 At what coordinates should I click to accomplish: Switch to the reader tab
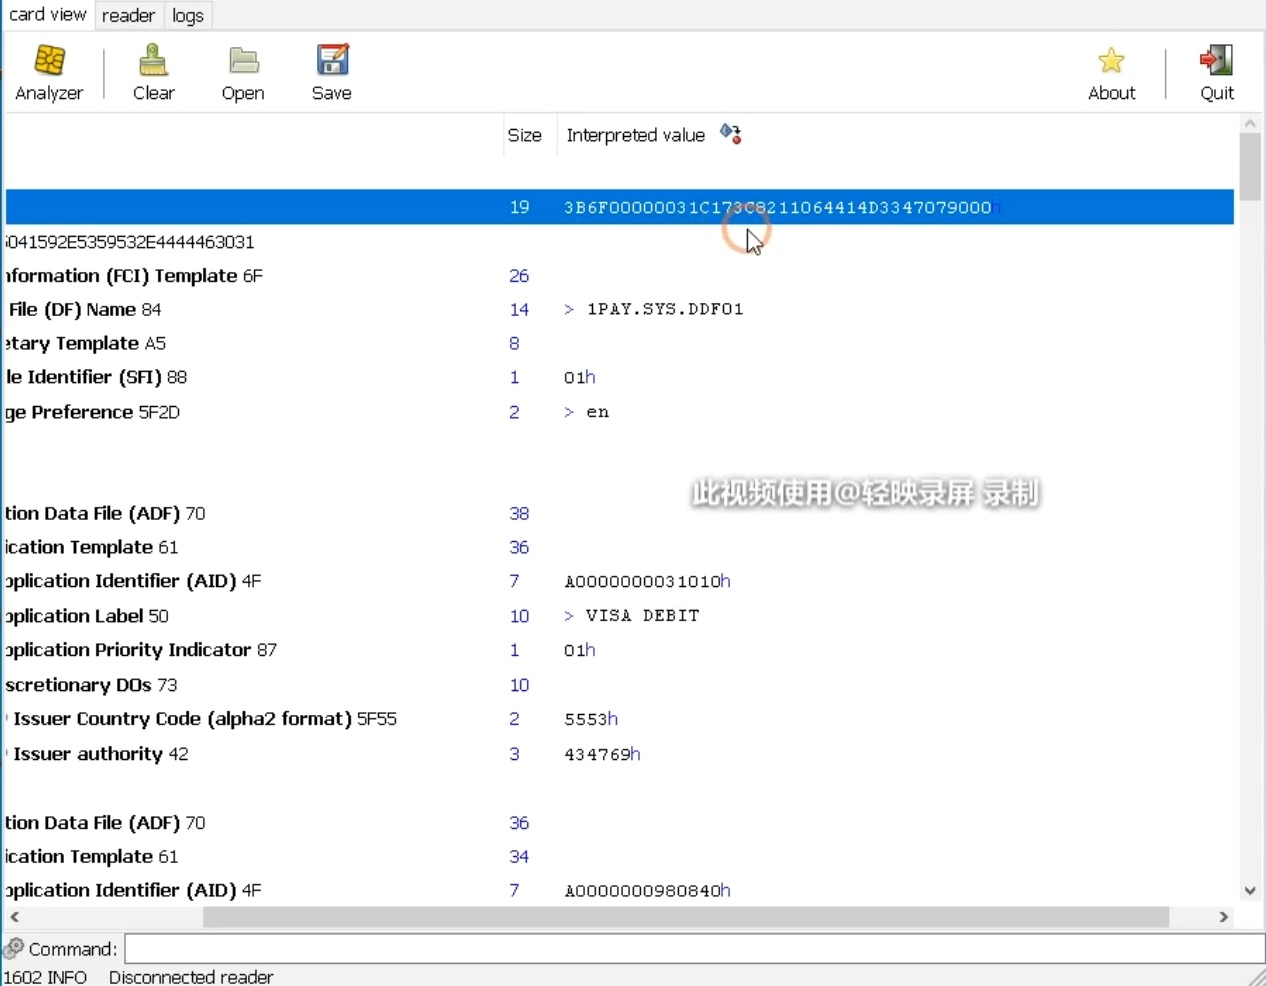point(128,16)
